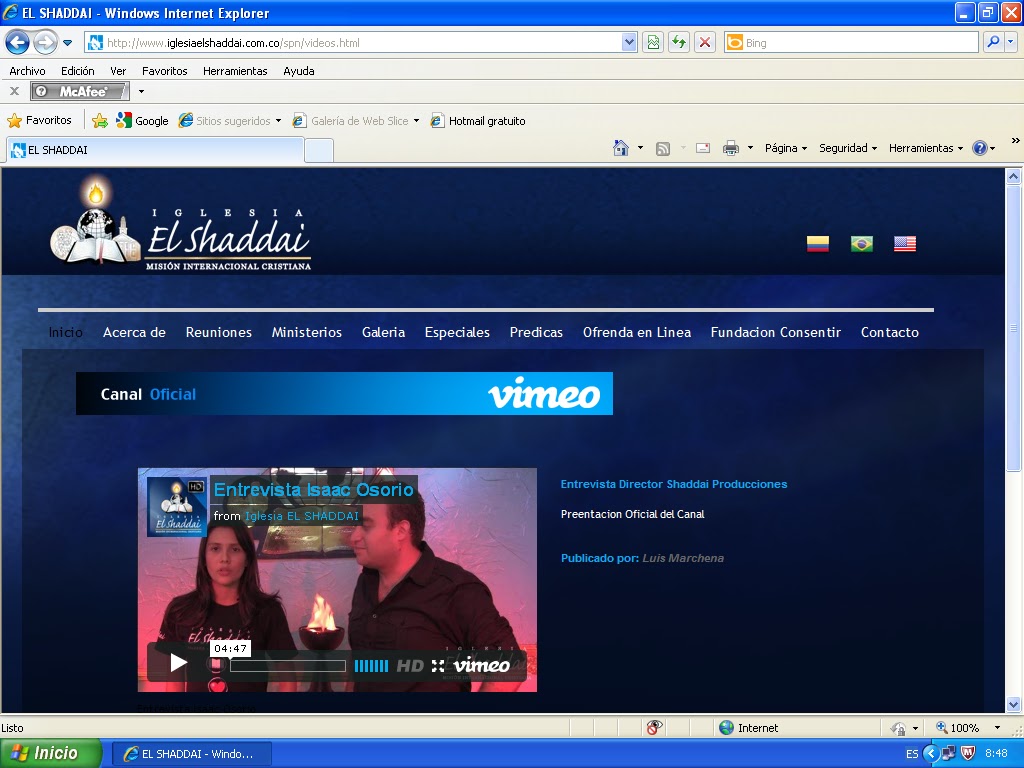The width and height of the screenshot is (1024, 768).
Task: Select the USA flag language icon
Action: point(904,244)
